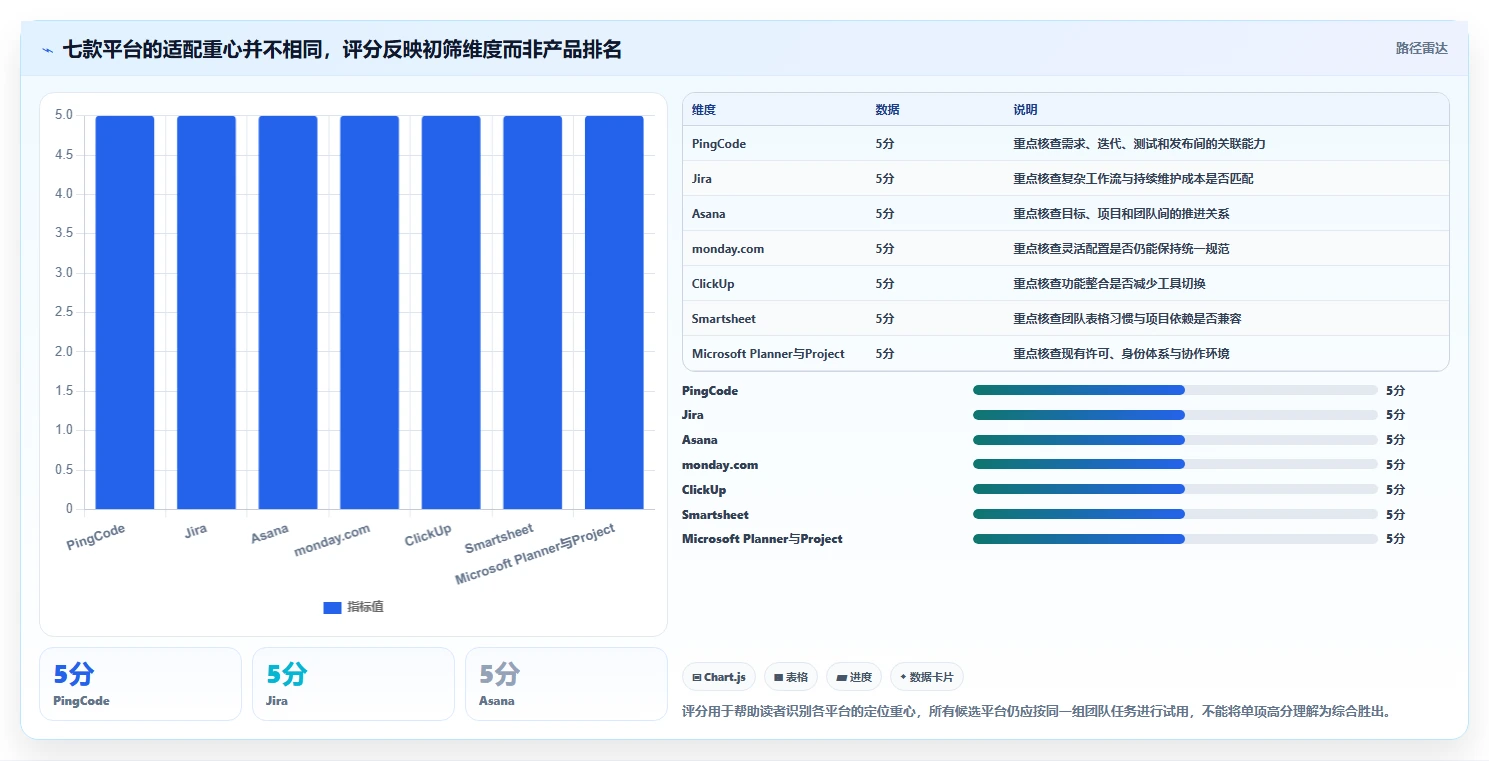Click the 说明 column header
This screenshot has height=761, width=1489.
click(1025, 110)
